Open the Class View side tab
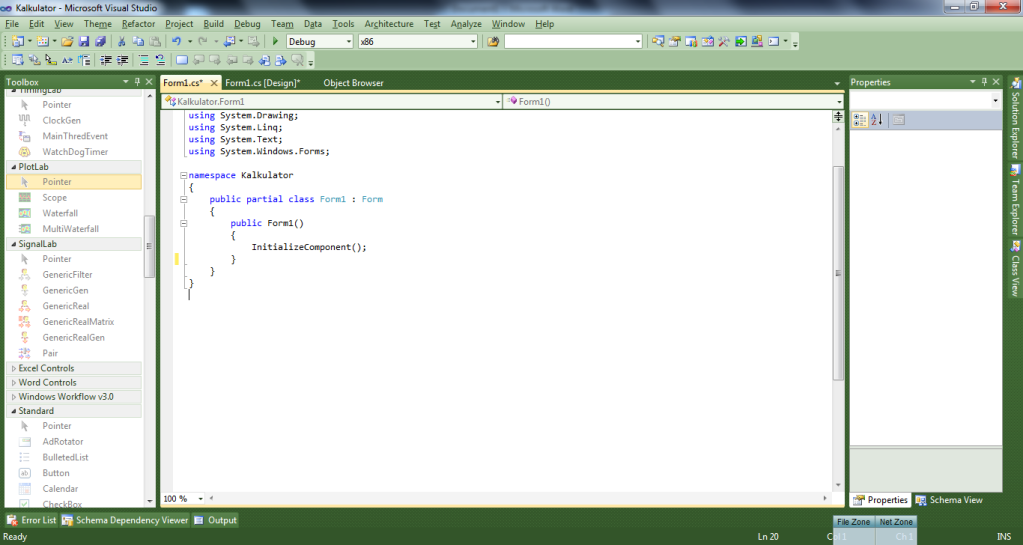 [x=1015, y=269]
